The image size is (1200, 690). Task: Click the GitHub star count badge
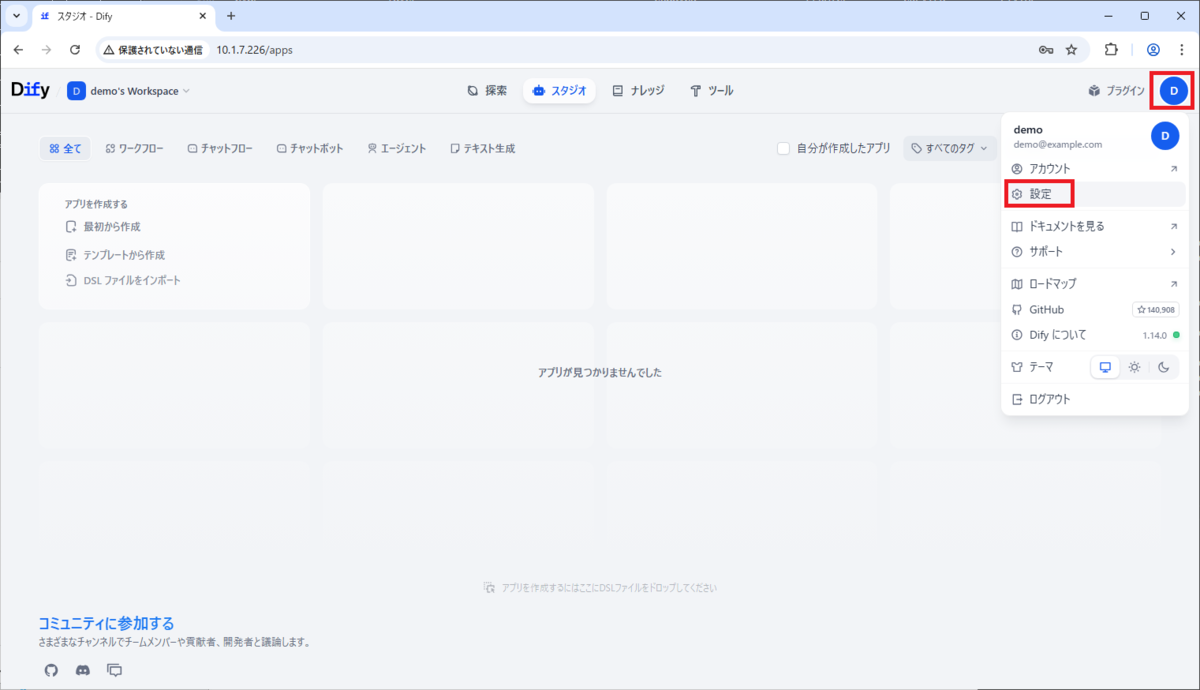point(1155,310)
